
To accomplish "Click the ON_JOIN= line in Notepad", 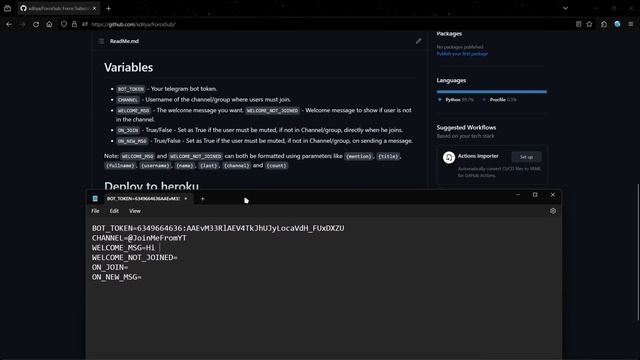I will click(110, 267).
